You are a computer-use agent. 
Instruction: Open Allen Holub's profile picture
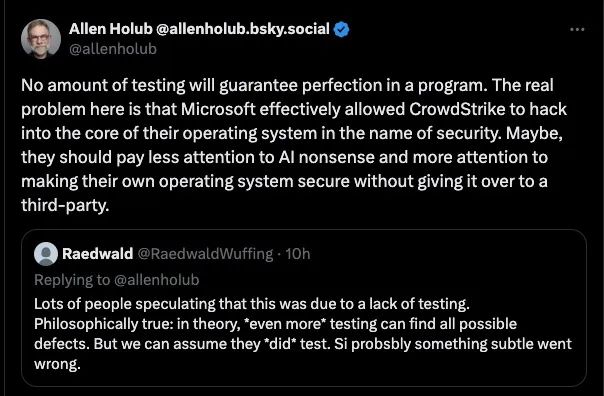(41, 39)
